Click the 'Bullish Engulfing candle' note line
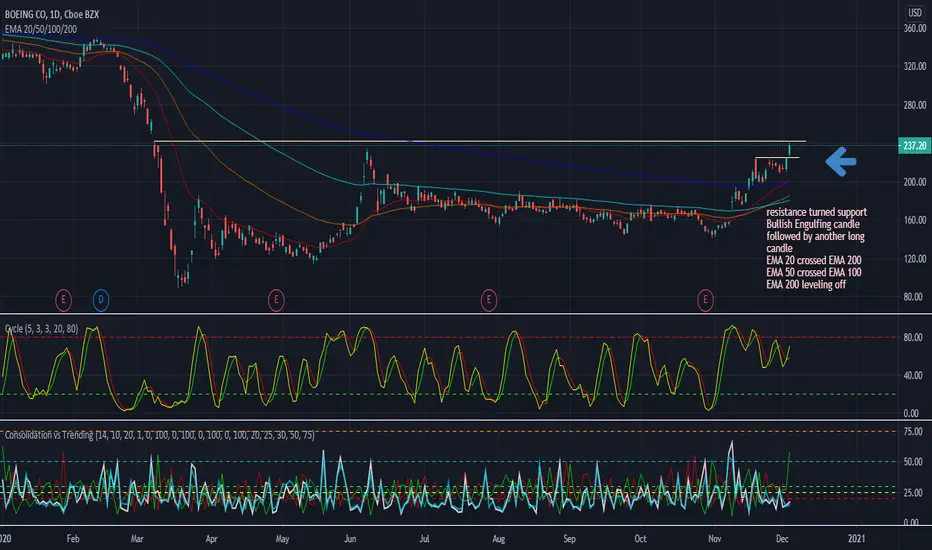This screenshot has height=550, width=932. coord(813,224)
